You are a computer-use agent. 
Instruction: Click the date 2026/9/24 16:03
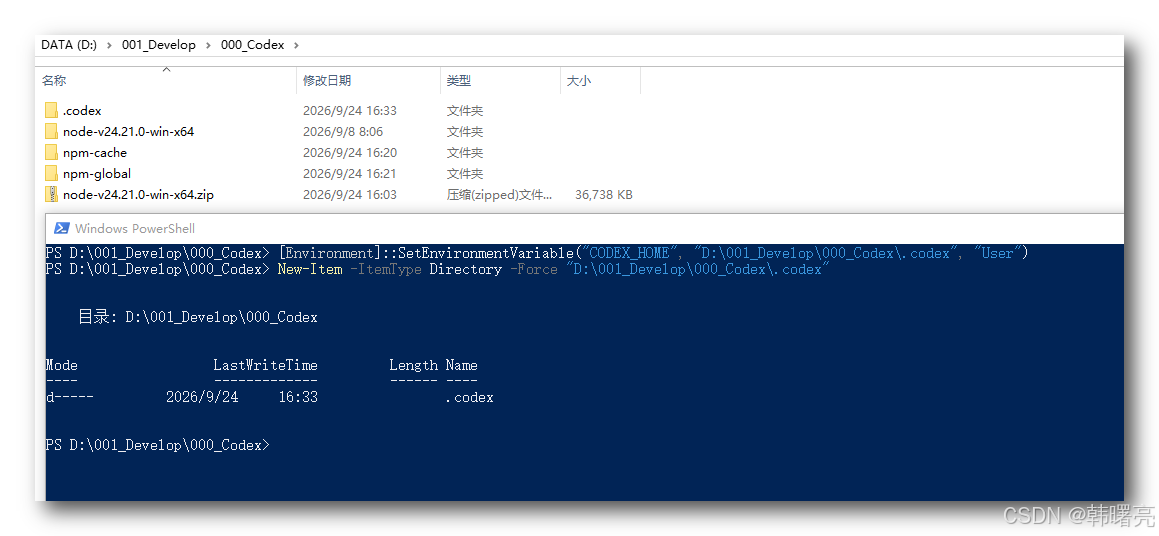pos(350,194)
